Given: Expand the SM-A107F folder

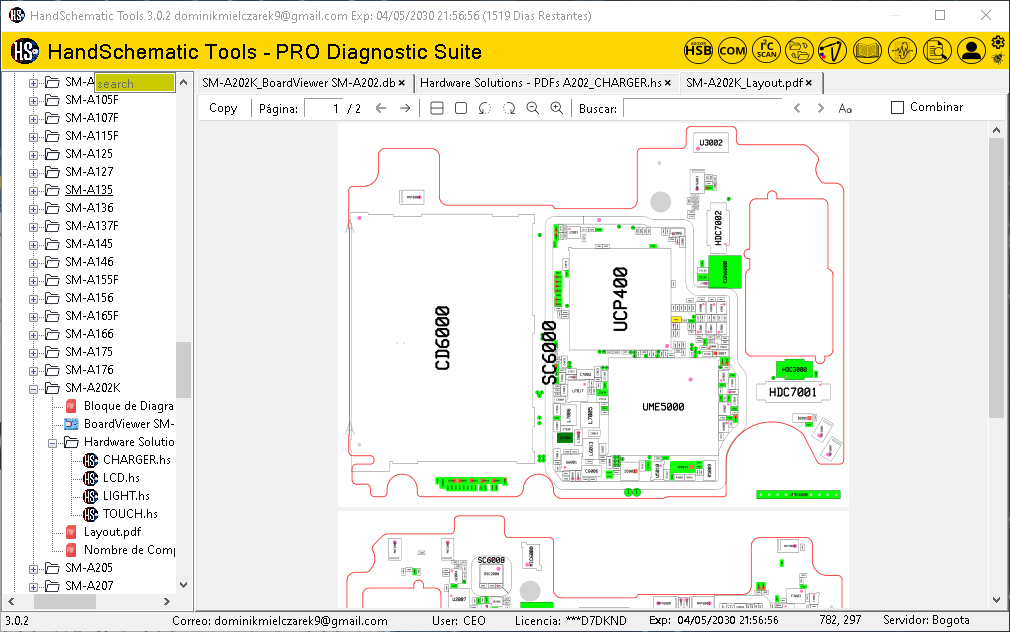Looking at the screenshot, I should pos(33,119).
